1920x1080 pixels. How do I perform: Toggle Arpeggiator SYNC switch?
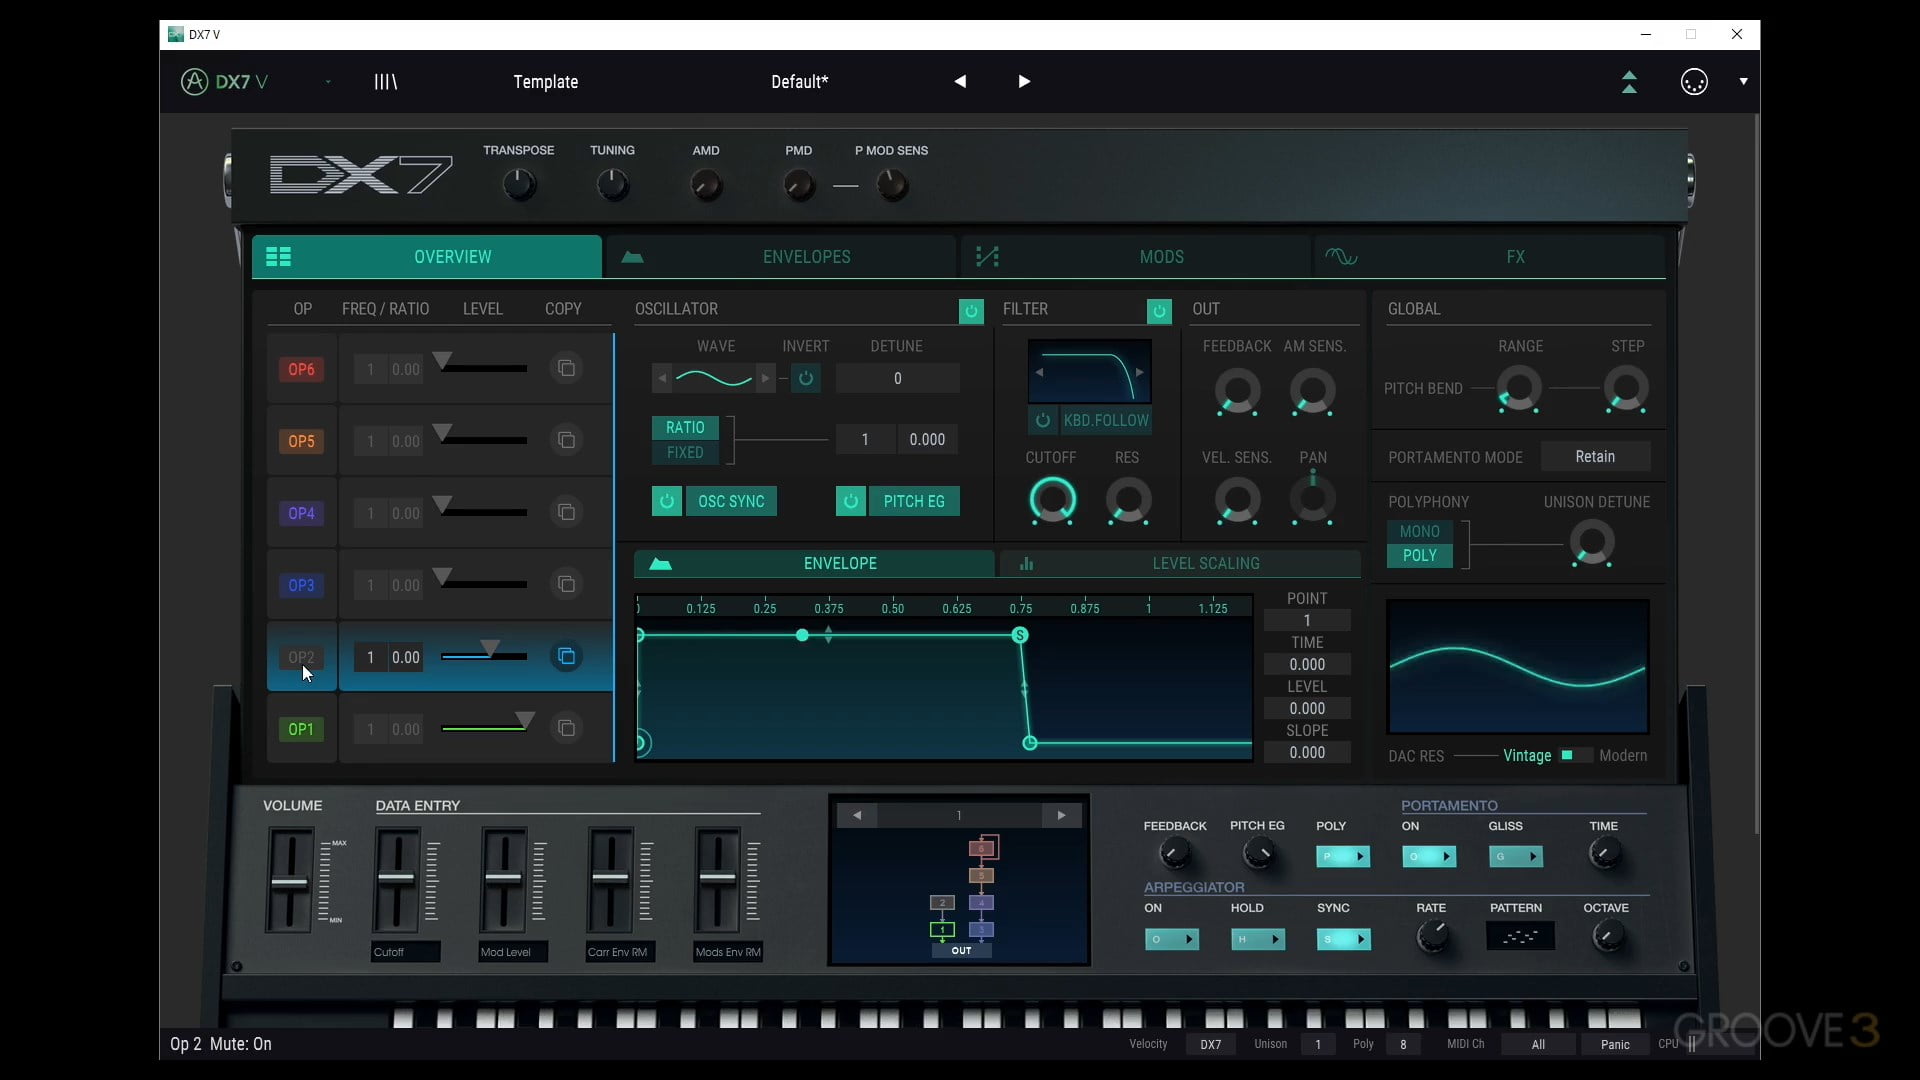(1343, 939)
